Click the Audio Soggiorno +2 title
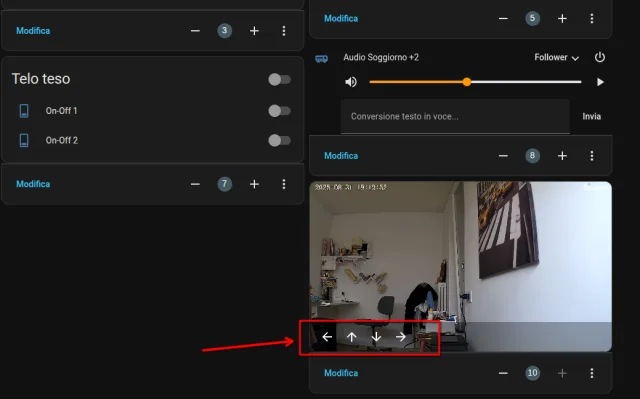Viewport: 640px width, 399px height. (381, 58)
